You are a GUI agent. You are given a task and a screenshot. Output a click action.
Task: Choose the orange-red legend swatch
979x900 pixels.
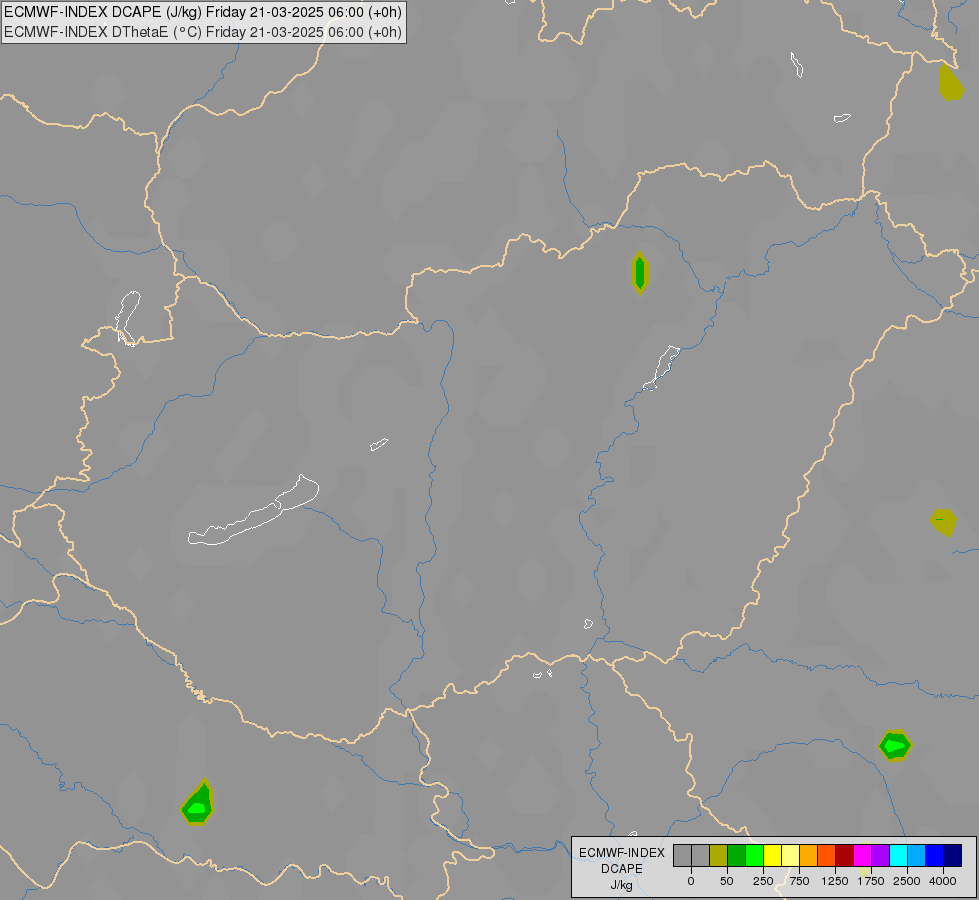point(827,856)
